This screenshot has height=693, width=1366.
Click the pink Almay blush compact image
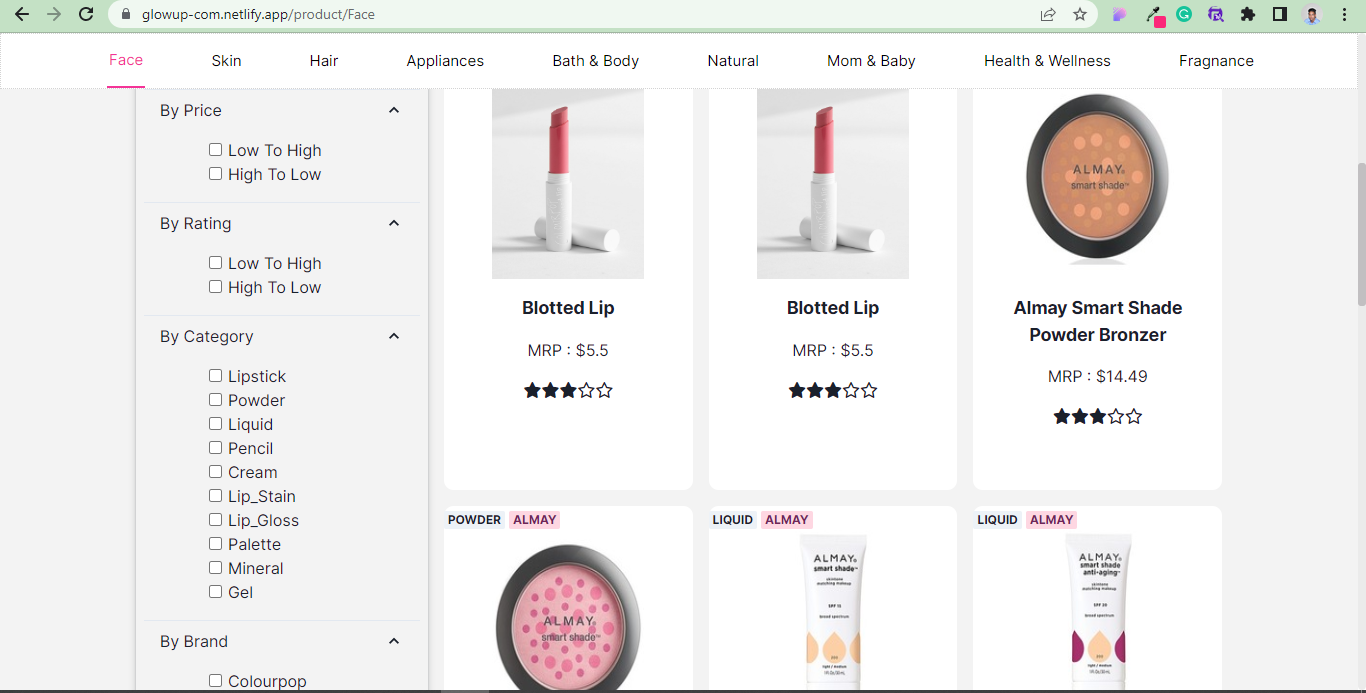point(568,617)
